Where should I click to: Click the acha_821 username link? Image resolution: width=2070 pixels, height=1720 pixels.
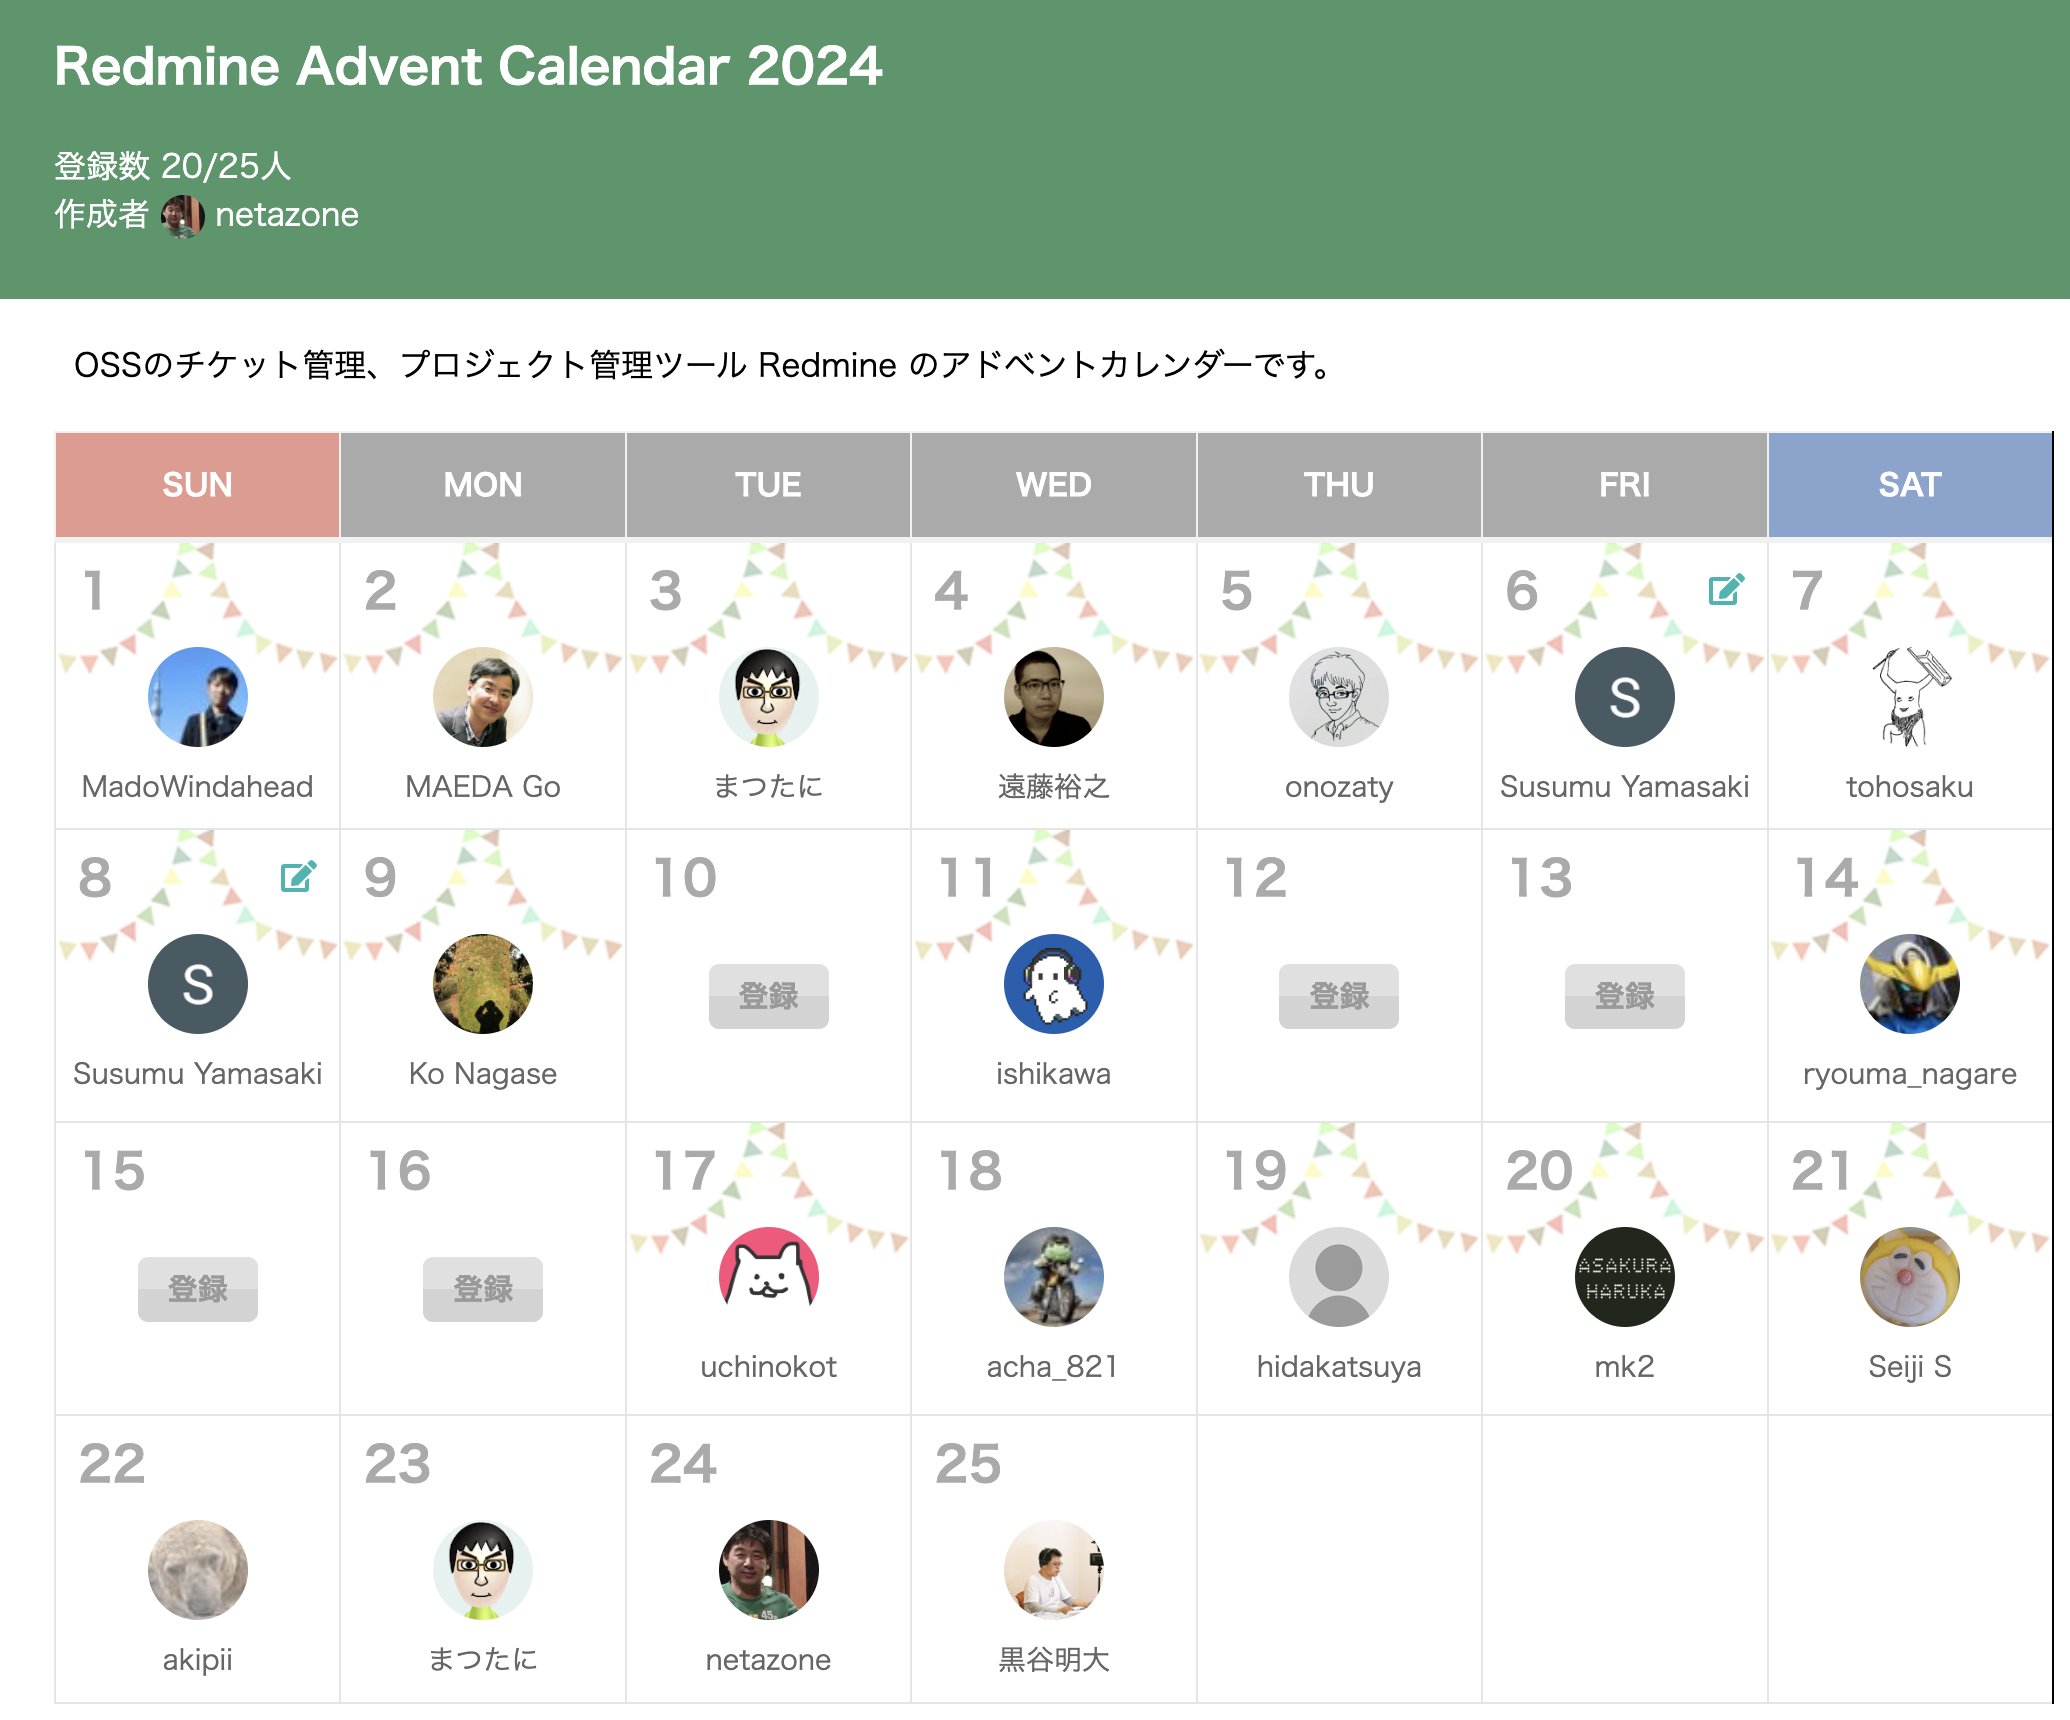click(1052, 1367)
